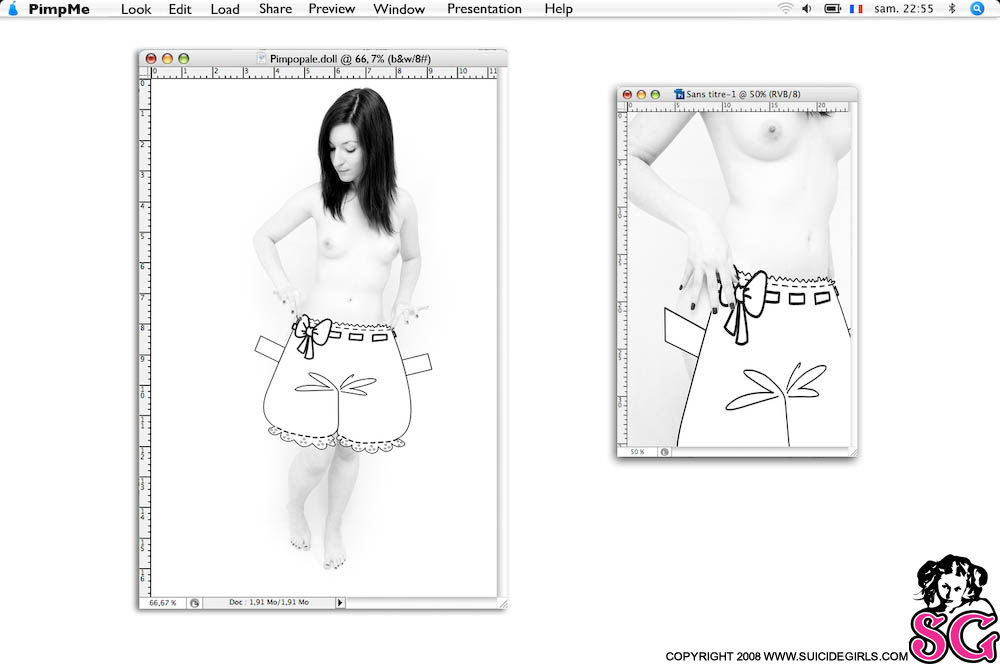The width and height of the screenshot is (1000, 664).
Task: Close the Sans titre-1 window
Action: [x=628, y=94]
